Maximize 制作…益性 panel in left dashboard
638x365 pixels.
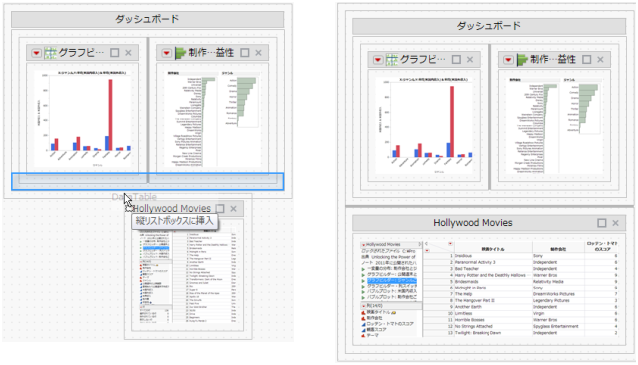coord(245,53)
